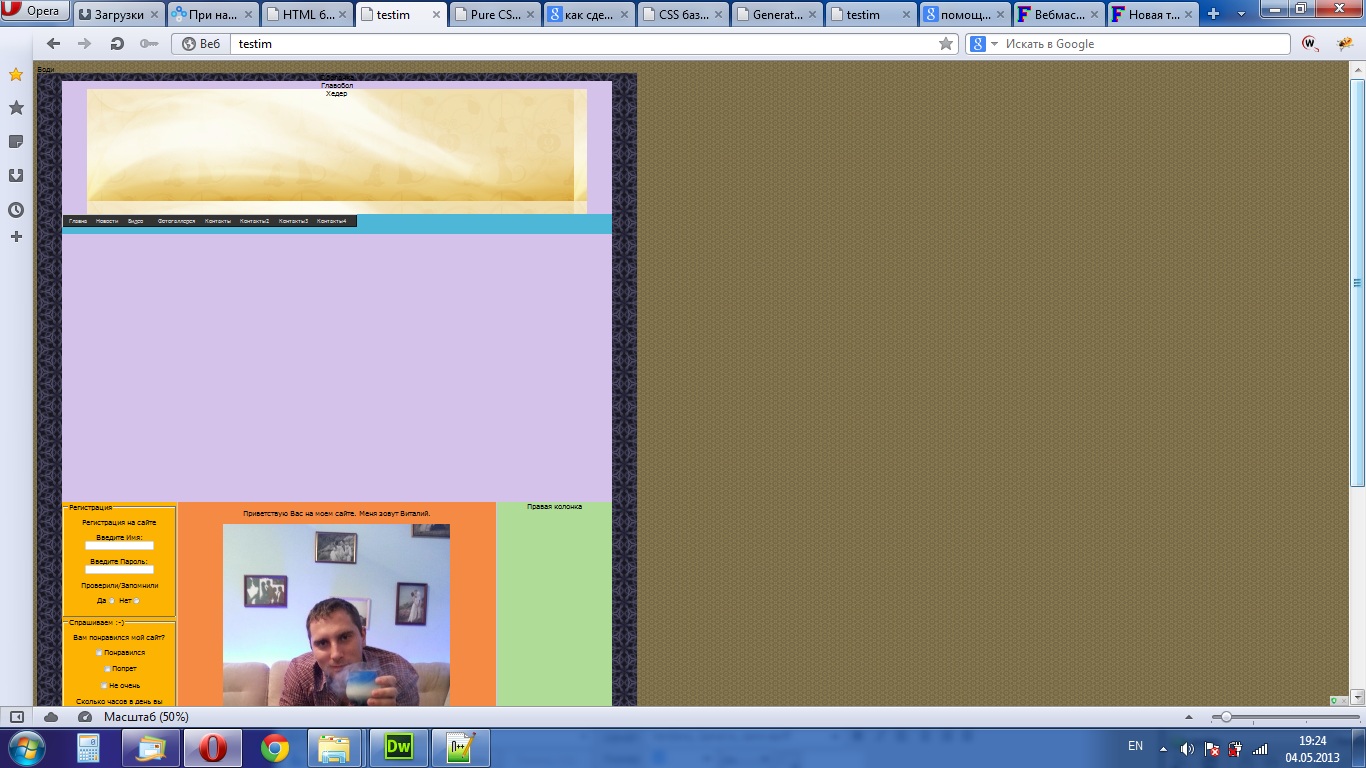Focus the address bar showing testim

click(x=583, y=44)
